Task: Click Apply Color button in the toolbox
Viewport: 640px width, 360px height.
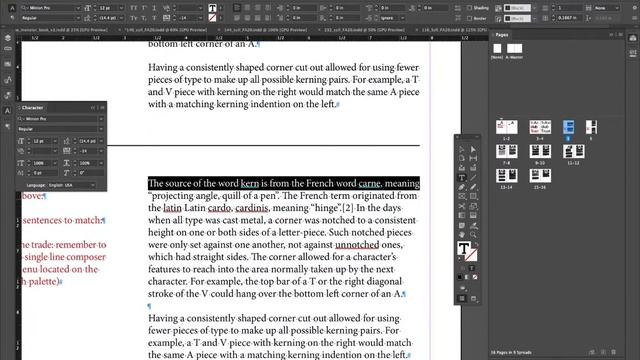Action: point(460,277)
